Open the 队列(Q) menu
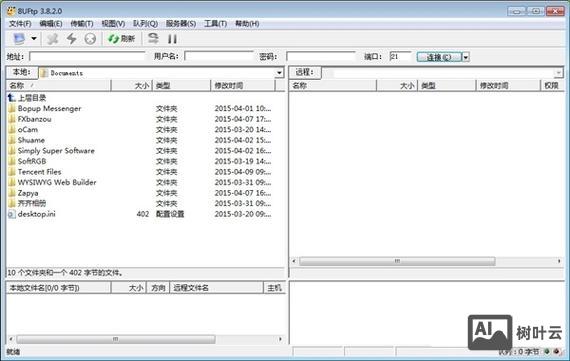This screenshot has width=570, height=361. [x=145, y=24]
